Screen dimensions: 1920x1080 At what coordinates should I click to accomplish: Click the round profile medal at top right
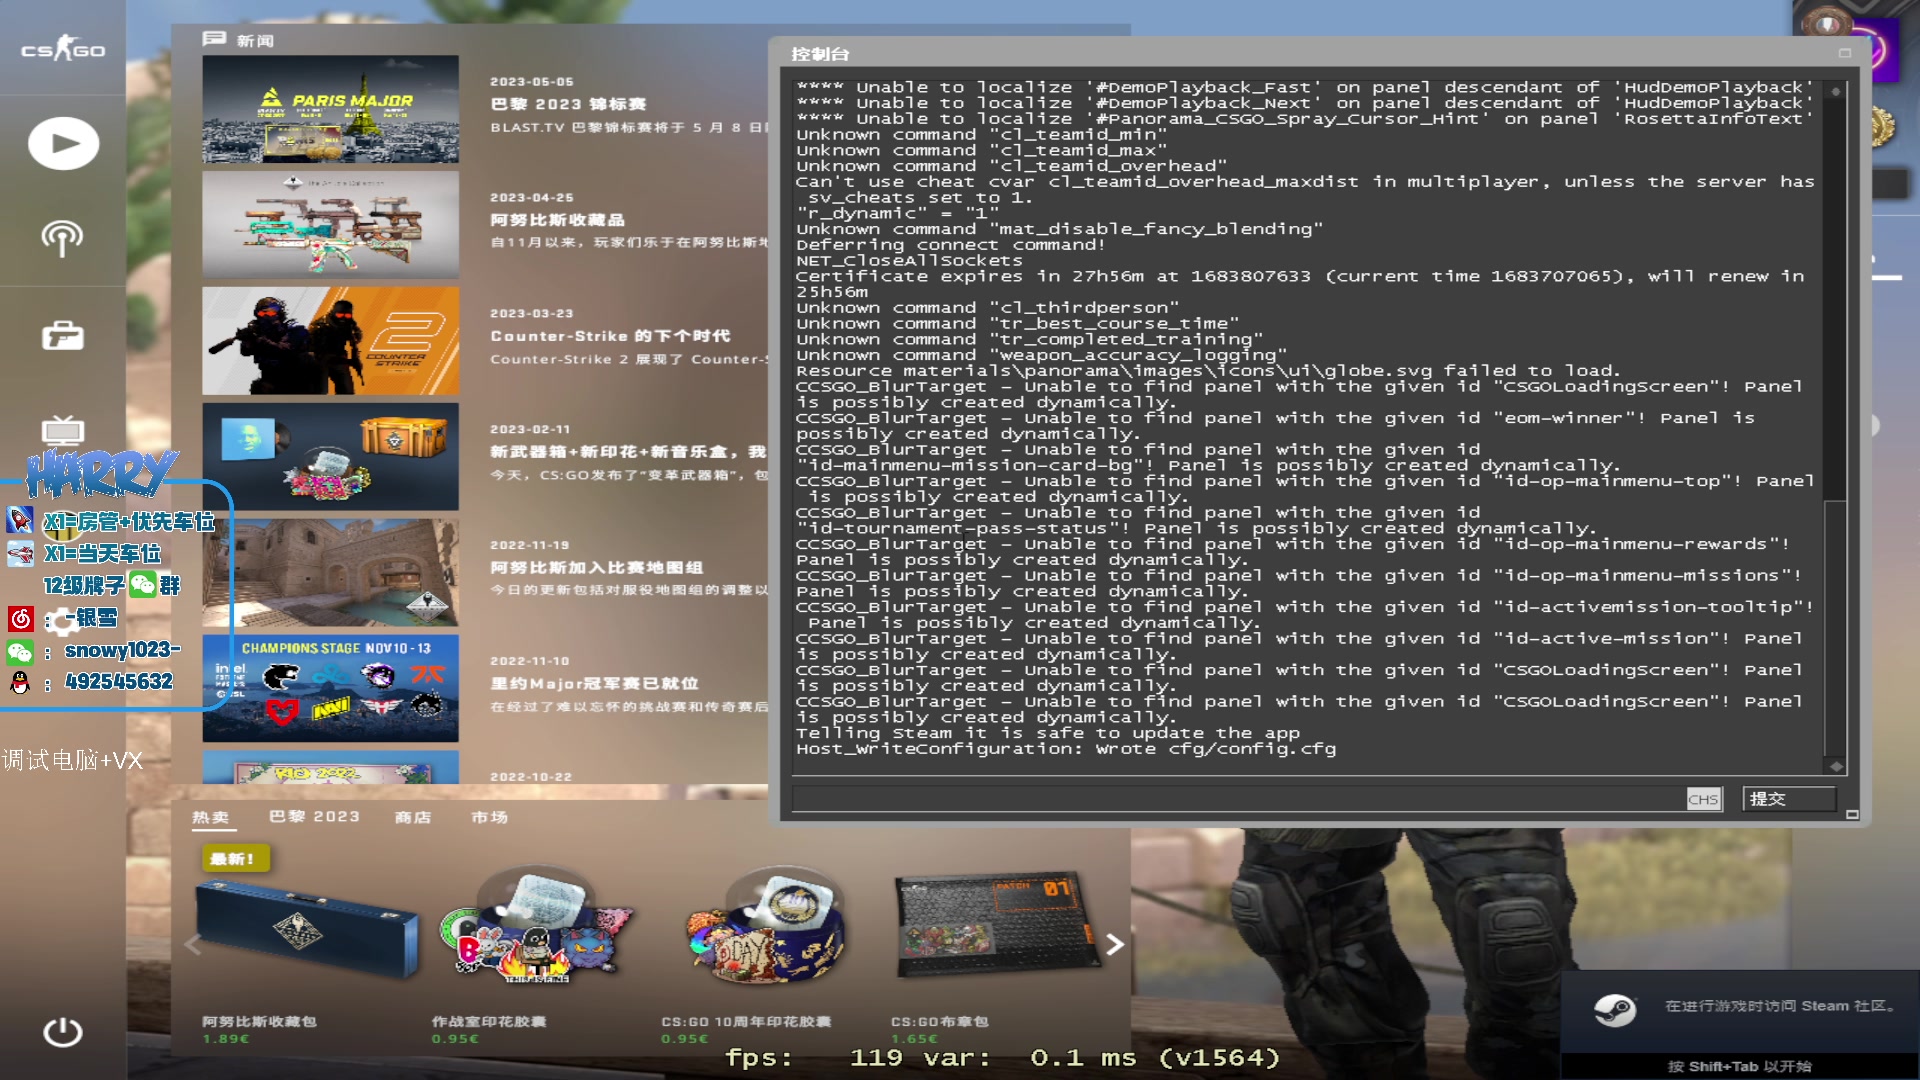[x=1829, y=25]
